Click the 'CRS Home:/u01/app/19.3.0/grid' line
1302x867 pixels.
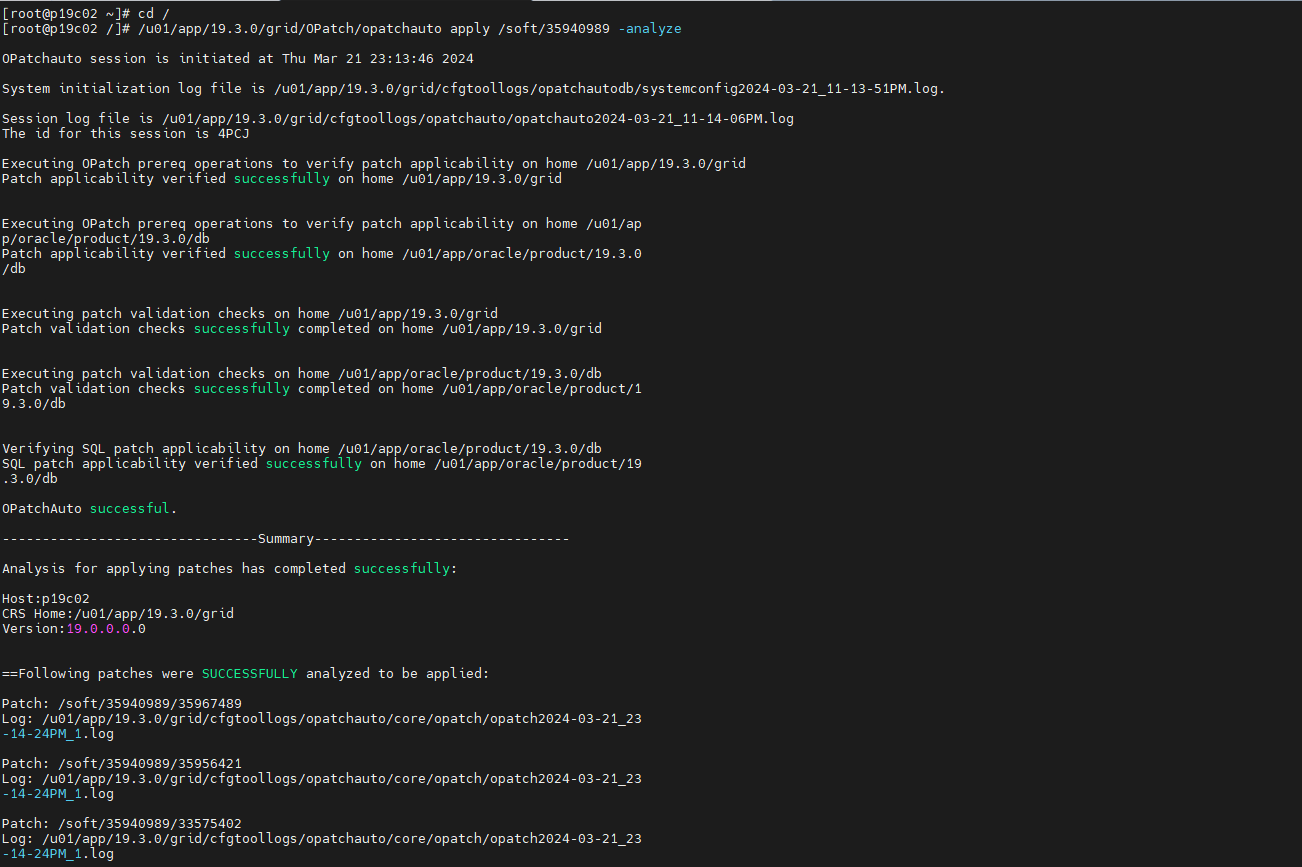coord(118,614)
